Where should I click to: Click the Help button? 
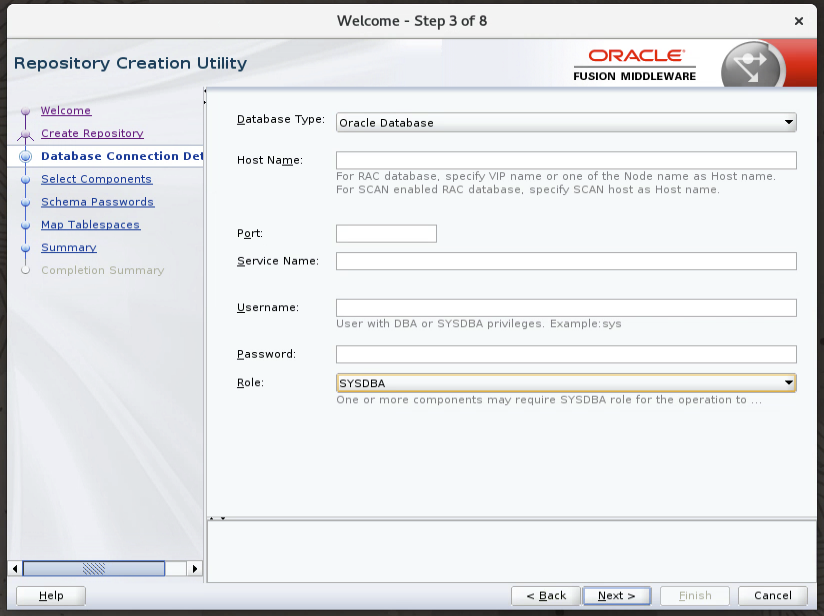click(51, 596)
